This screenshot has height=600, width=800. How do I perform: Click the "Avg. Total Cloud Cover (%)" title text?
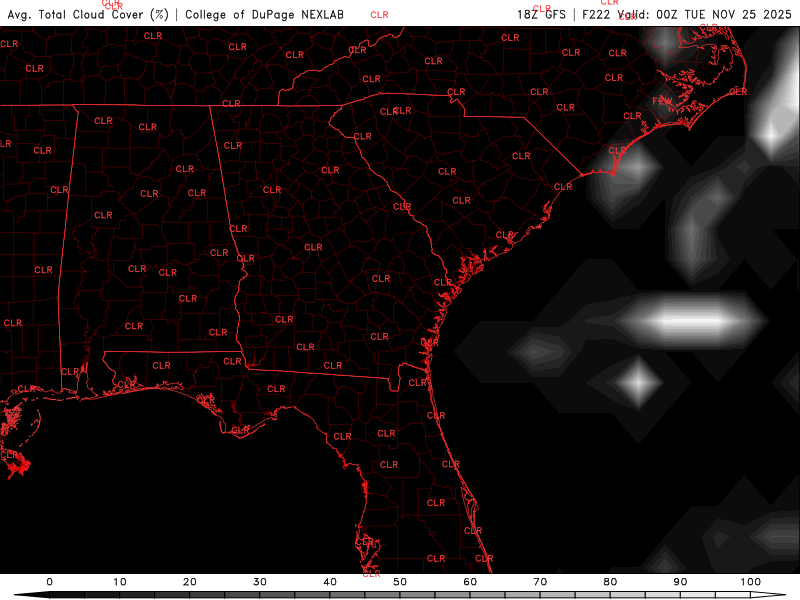(x=88, y=14)
